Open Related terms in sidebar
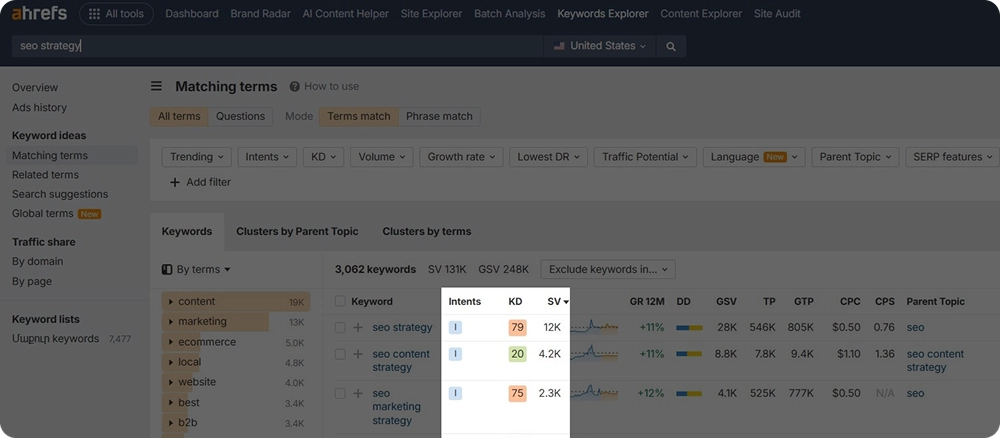Screen dimensions: 1000x438 click(x=45, y=175)
